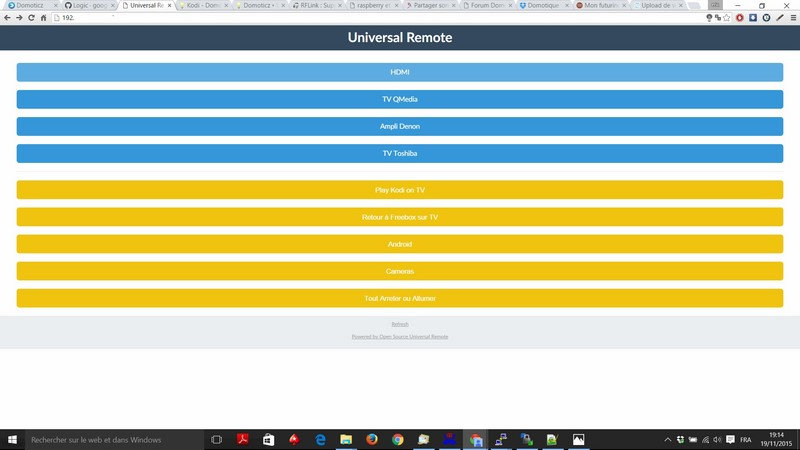This screenshot has width=800, height=450.
Task: Click the blue square extension icon in toolbar
Action: [753, 17]
